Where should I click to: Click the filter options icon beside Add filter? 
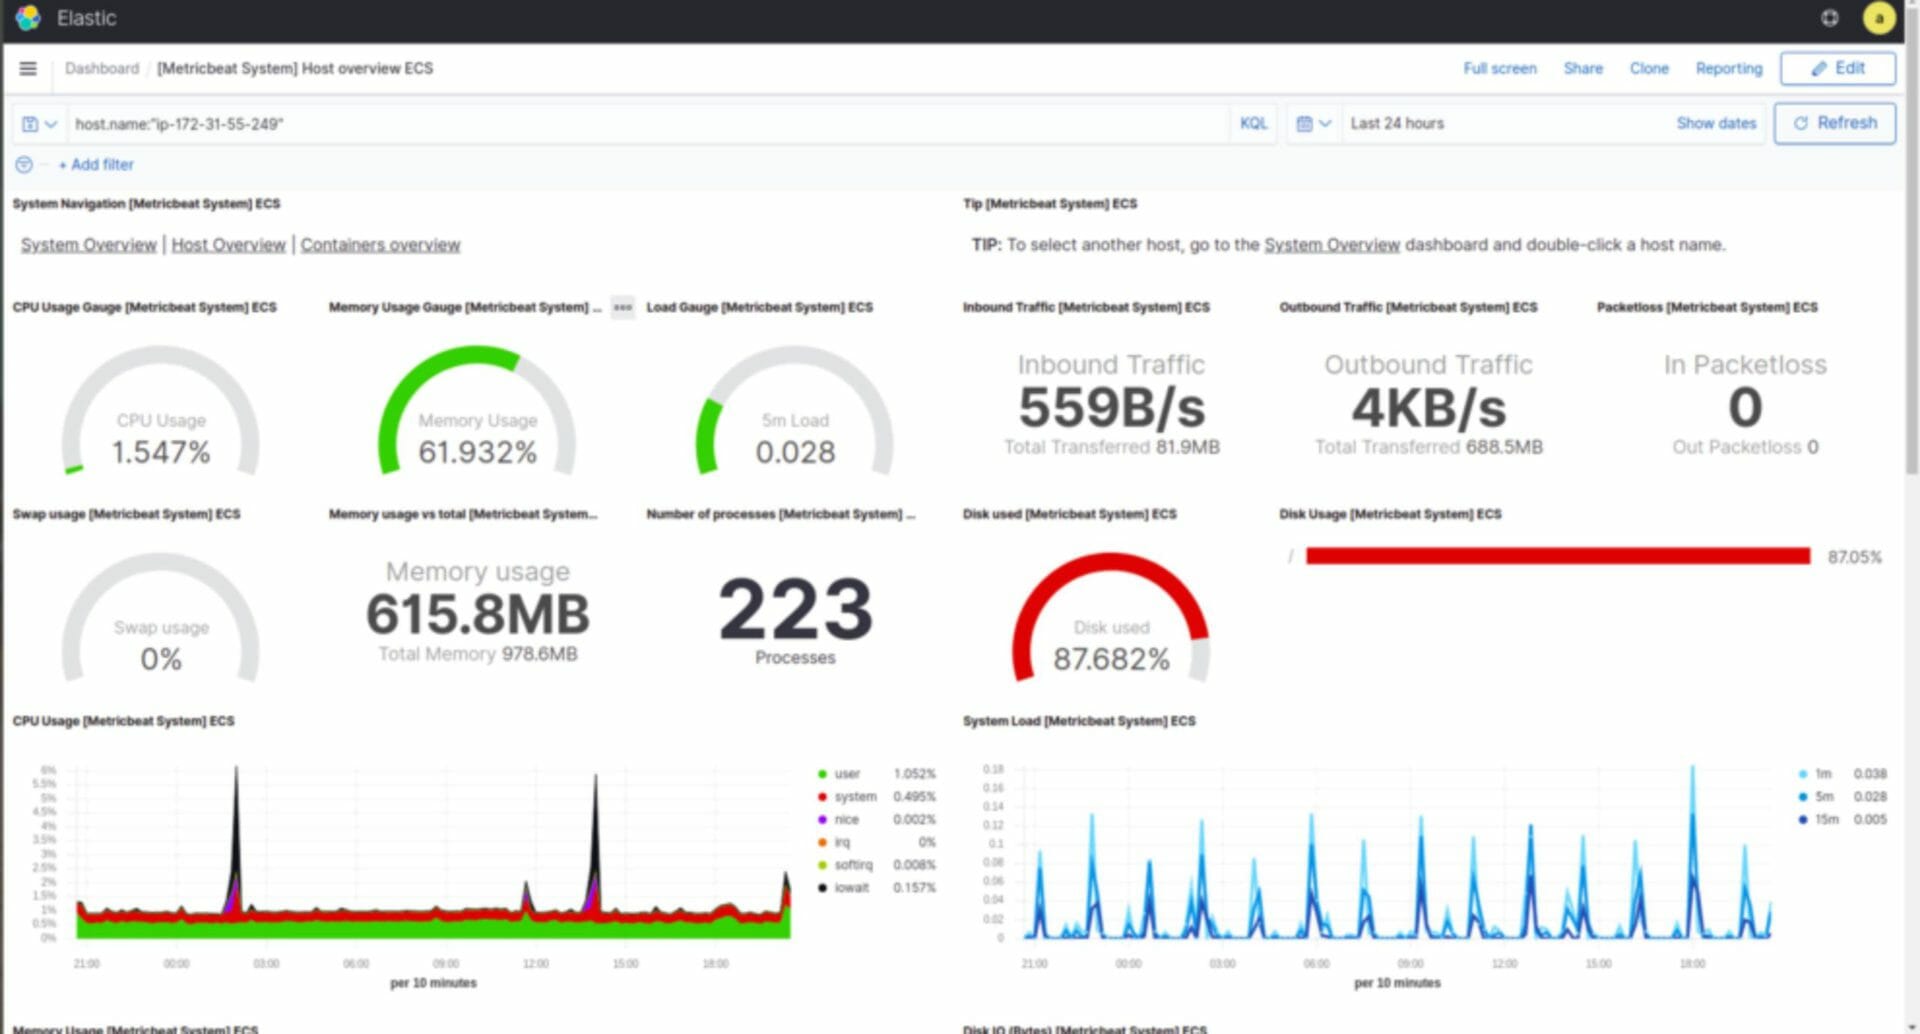24,165
